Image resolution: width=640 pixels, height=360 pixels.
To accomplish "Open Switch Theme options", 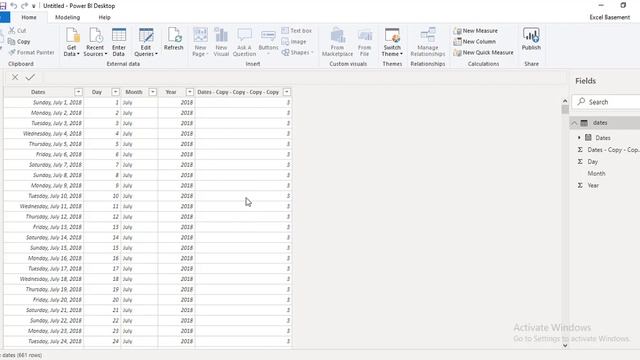I will (x=392, y=42).
